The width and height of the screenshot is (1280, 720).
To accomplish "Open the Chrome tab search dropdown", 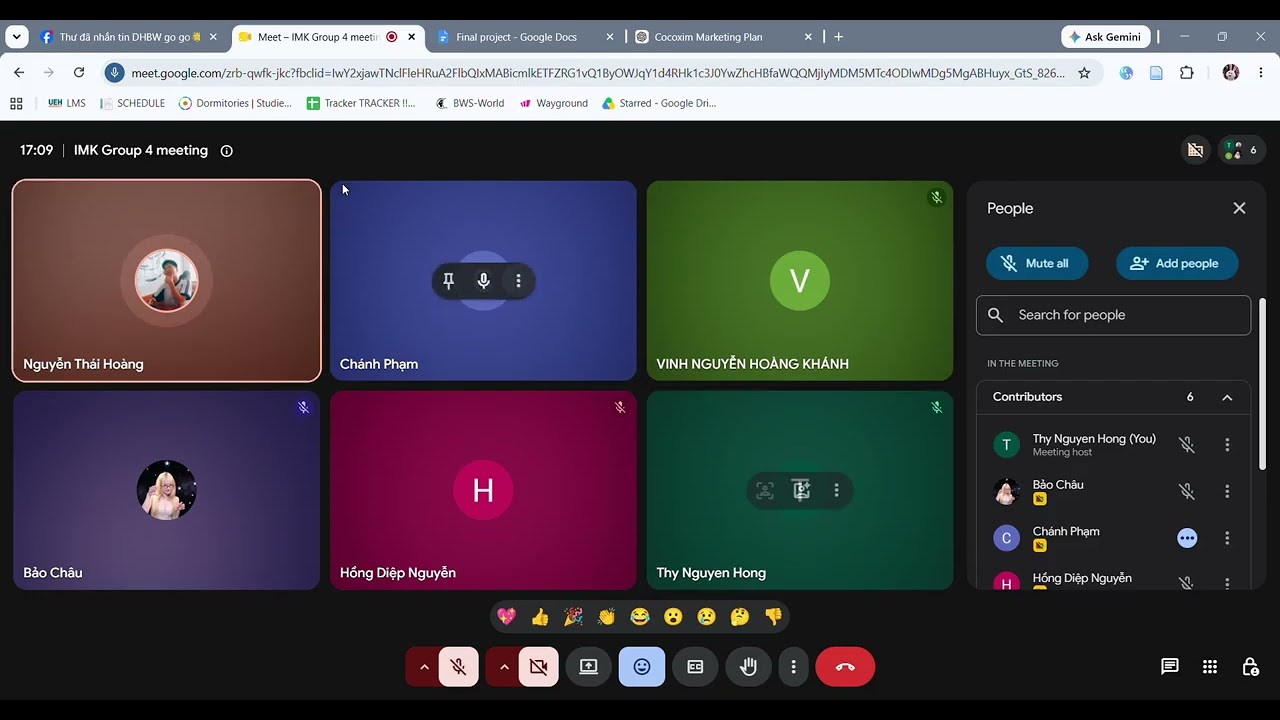I will pos(16,37).
